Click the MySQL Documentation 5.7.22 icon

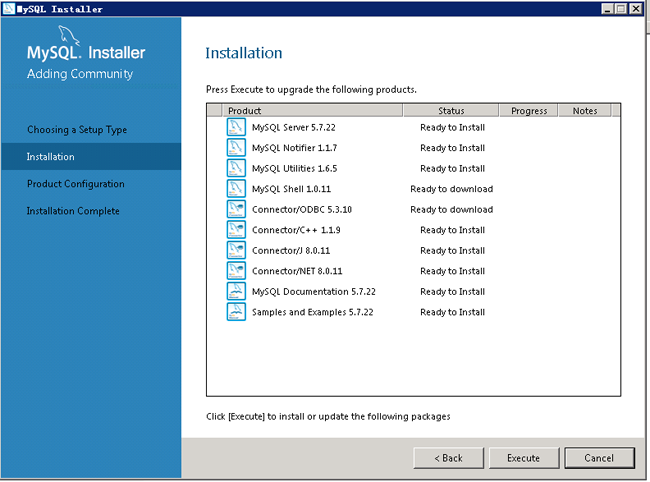tap(236, 291)
